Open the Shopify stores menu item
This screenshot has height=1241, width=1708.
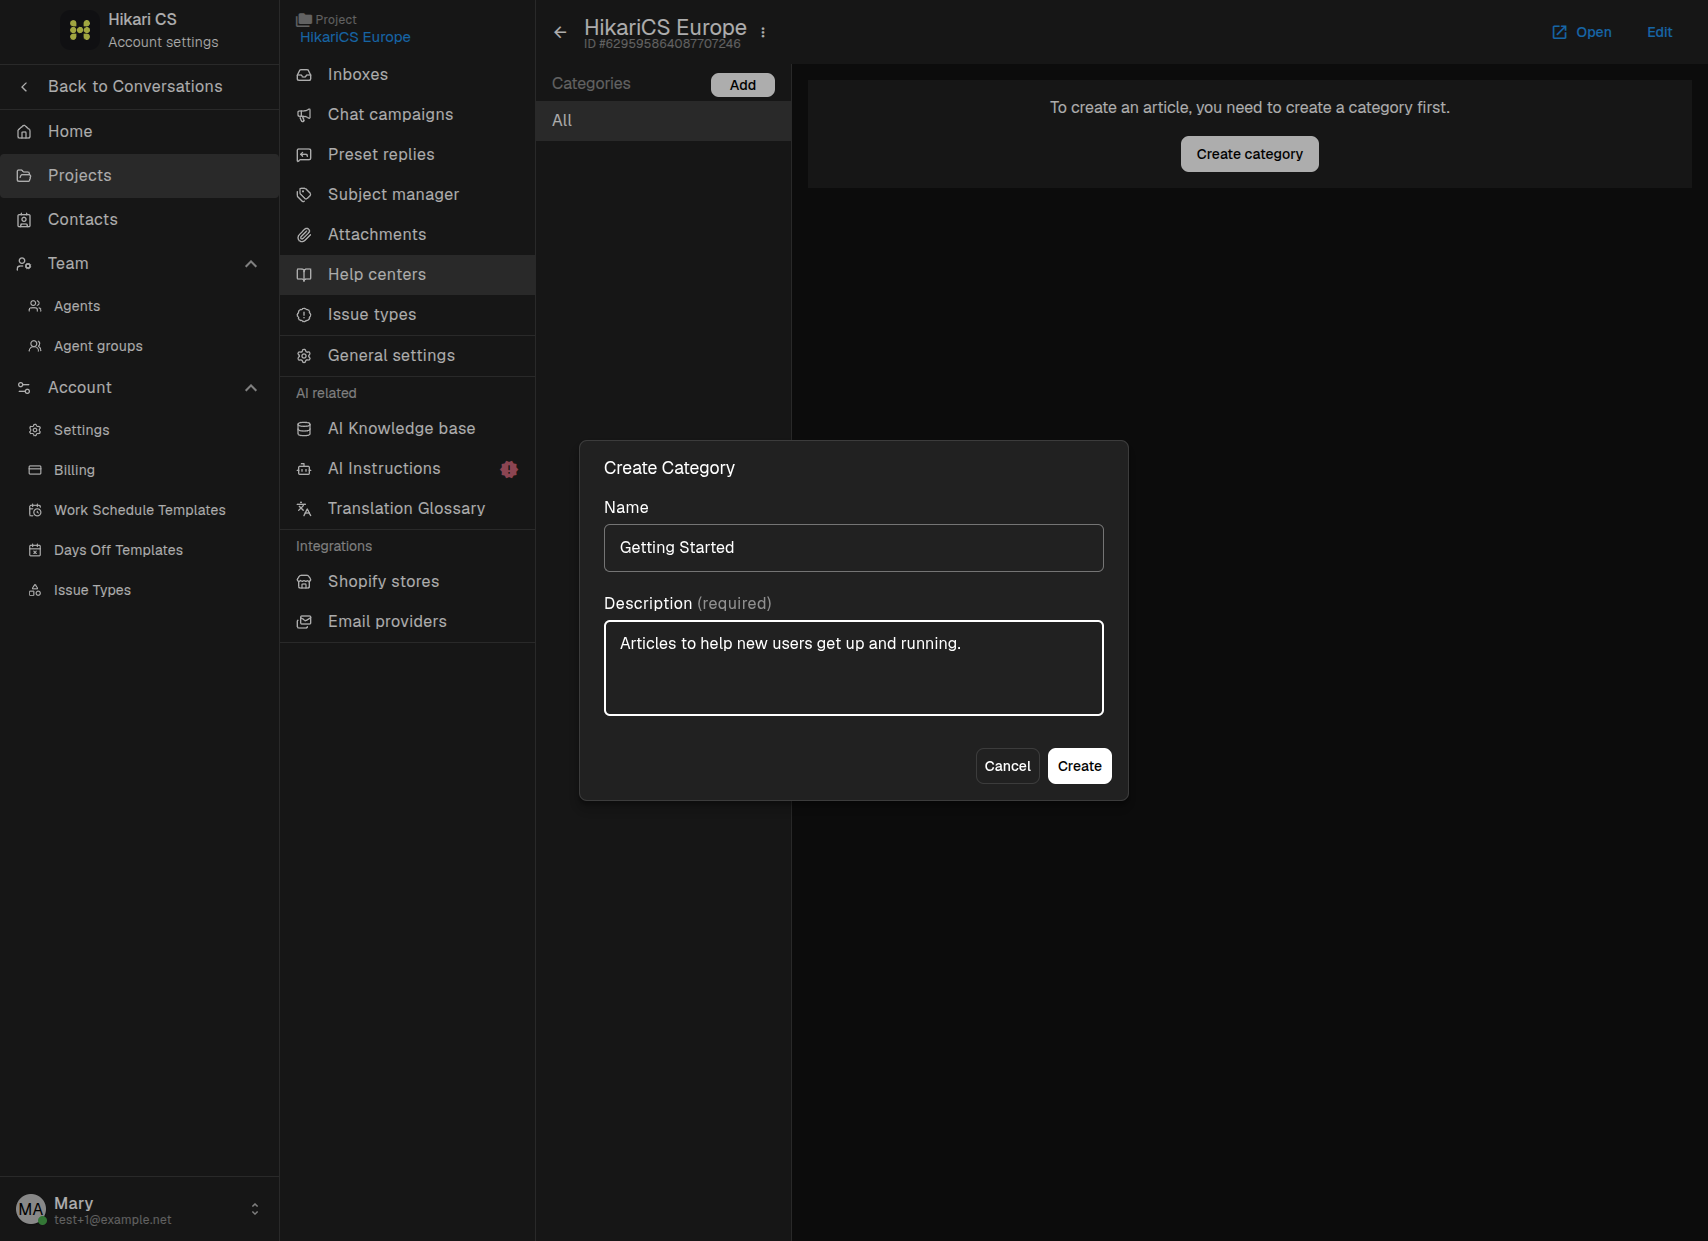pos(407,582)
